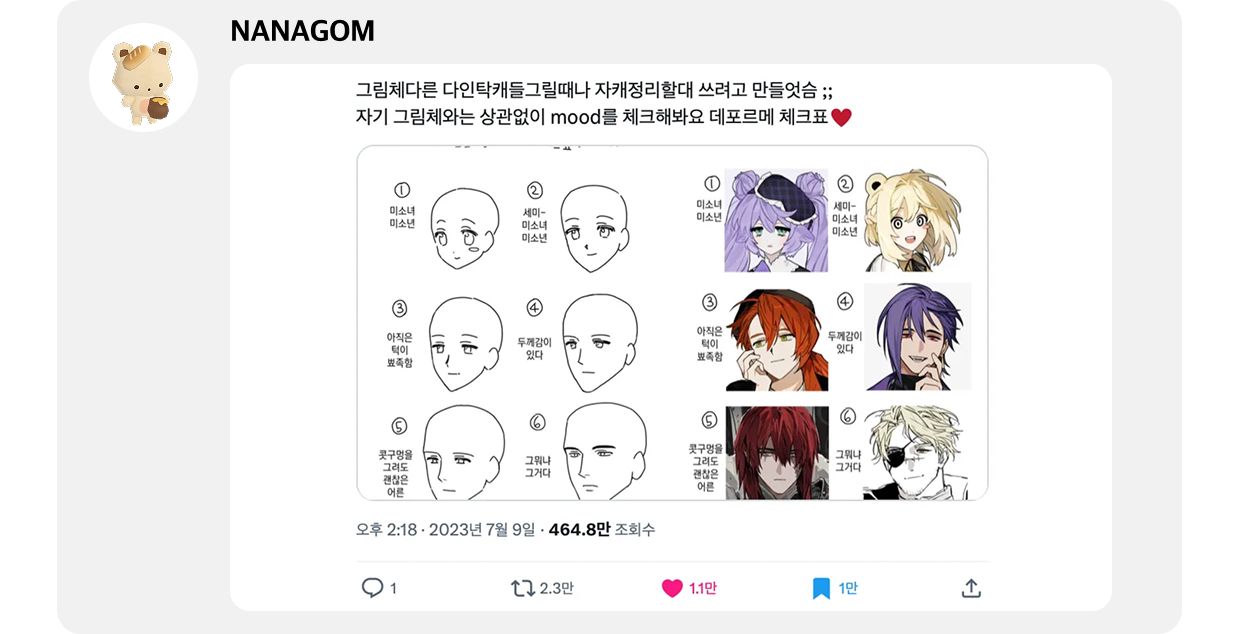Screen dimensions: 1240x634
Task: Click the reply speech bubble icon
Action: [372, 588]
